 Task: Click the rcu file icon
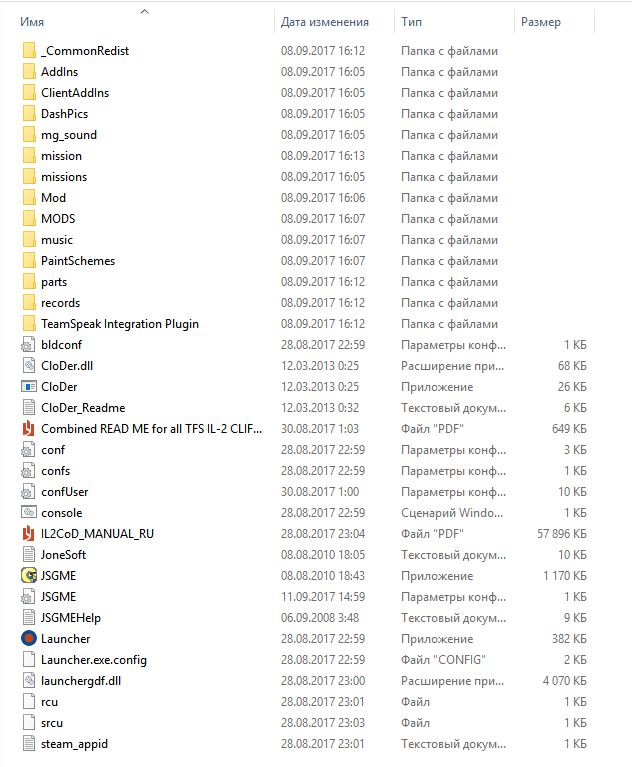[x=29, y=702]
